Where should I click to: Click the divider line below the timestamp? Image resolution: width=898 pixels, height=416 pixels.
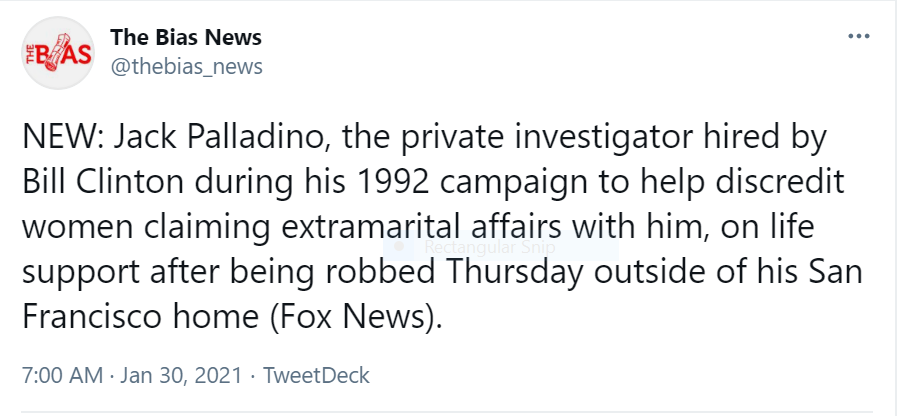pos(449,411)
